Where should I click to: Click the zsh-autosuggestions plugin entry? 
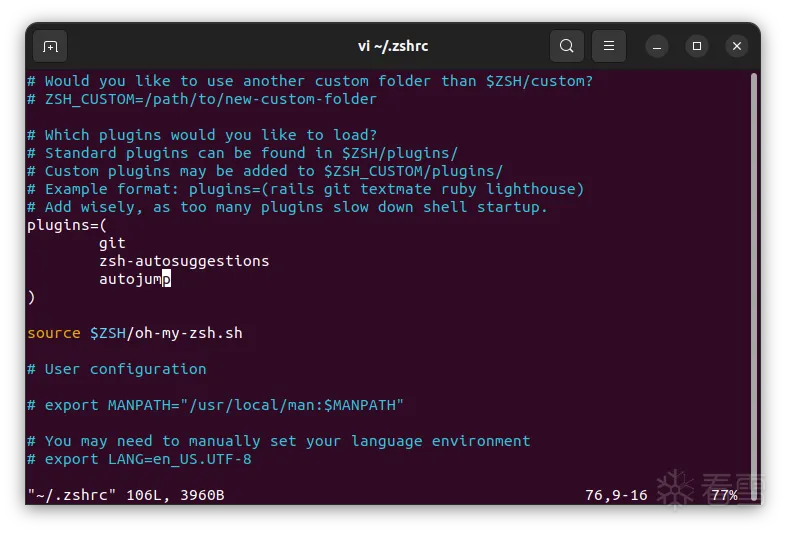184,261
